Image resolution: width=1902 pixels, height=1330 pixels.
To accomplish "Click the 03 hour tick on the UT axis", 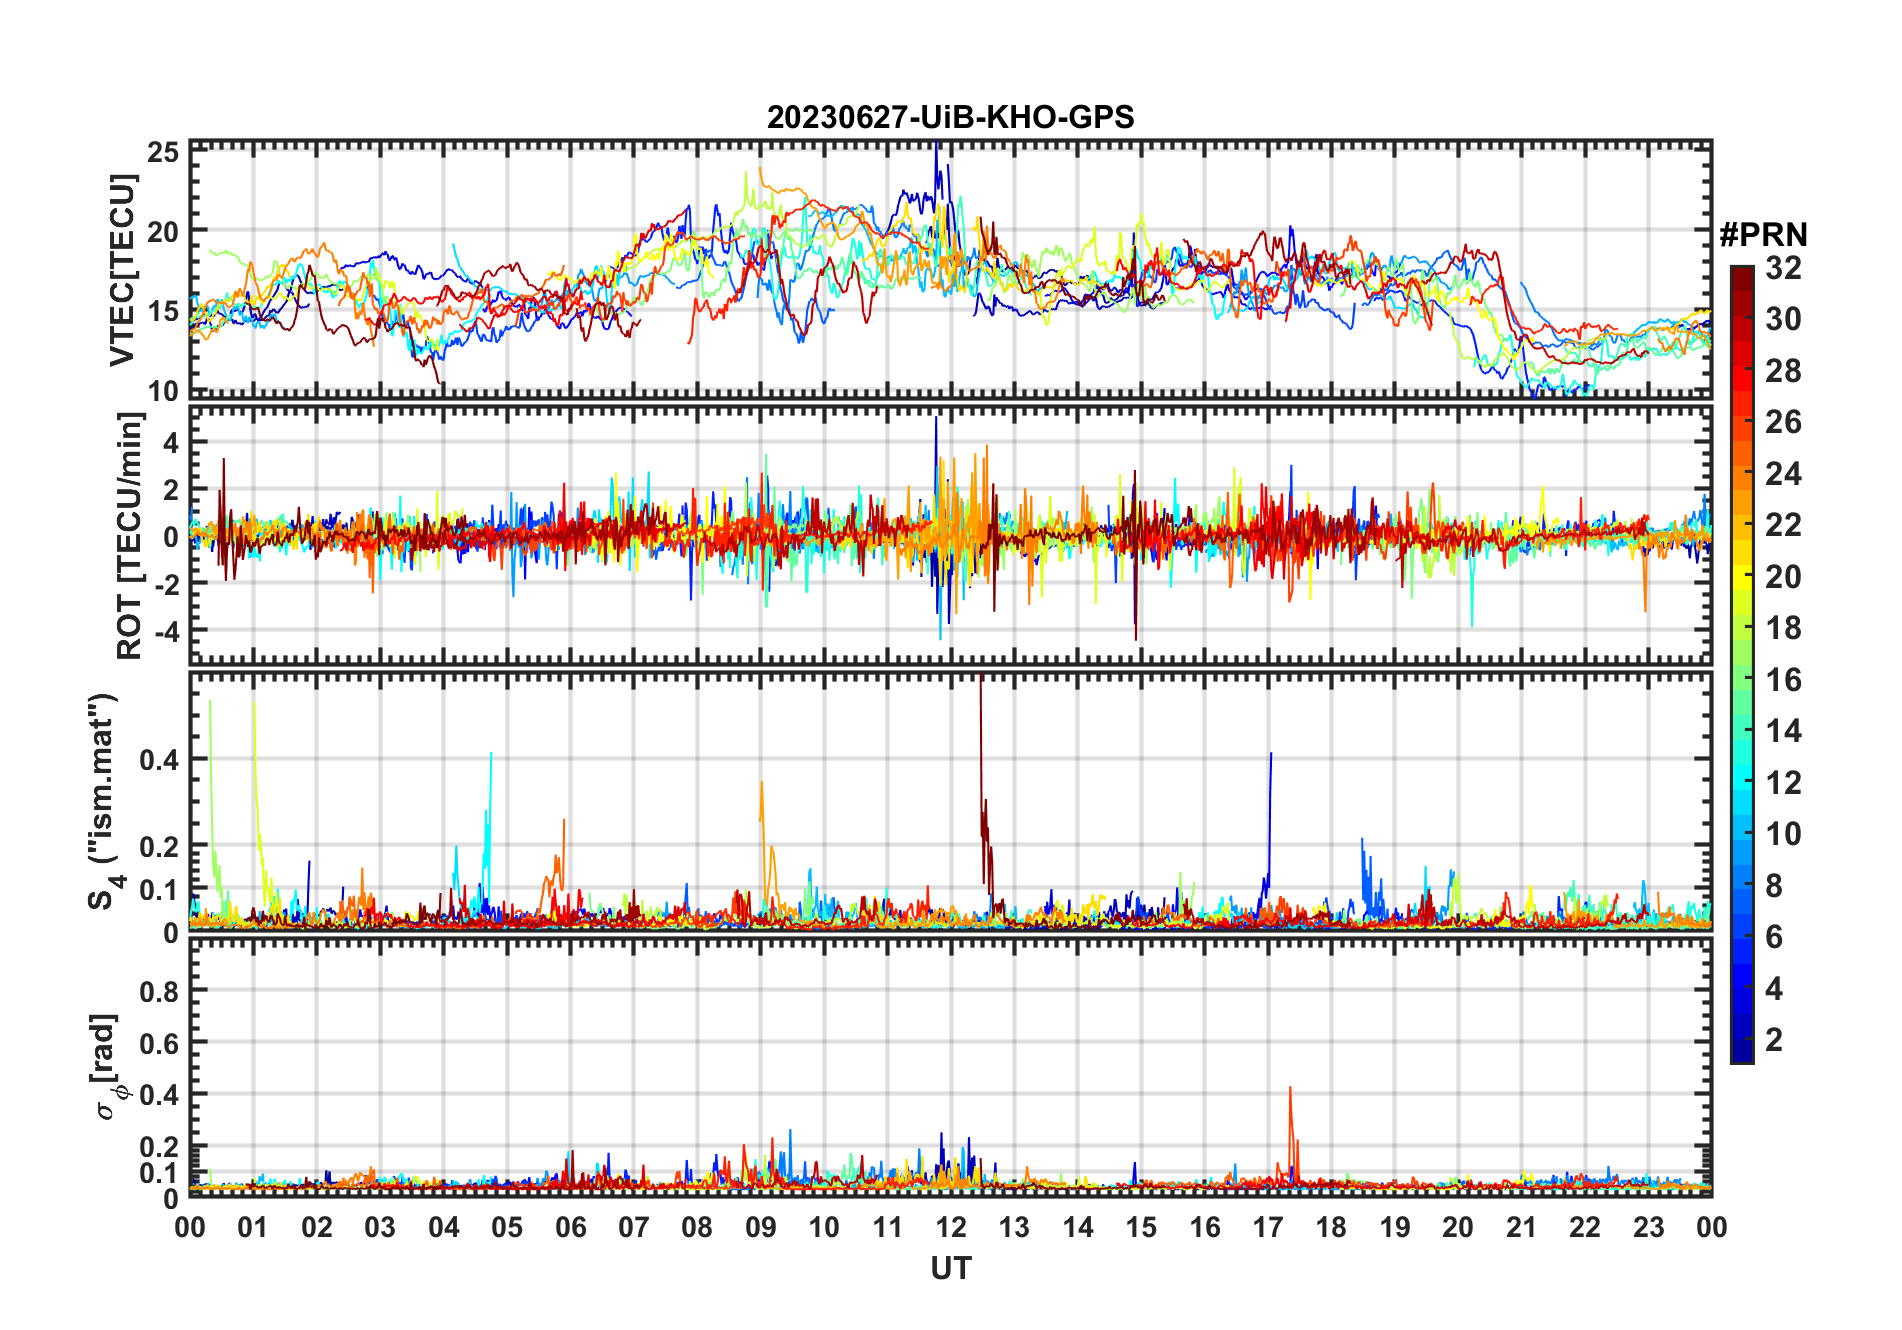I will click(380, 1228).
